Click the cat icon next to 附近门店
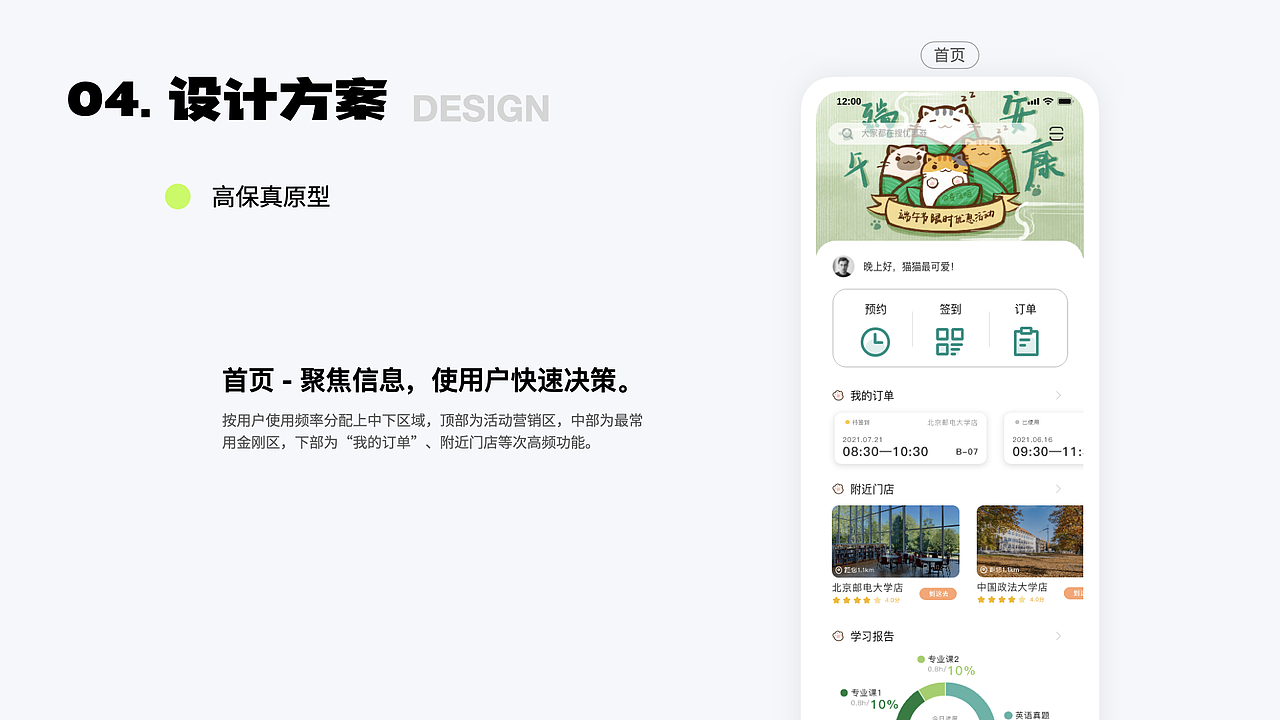1280x720 pixels. coord(838,489)
